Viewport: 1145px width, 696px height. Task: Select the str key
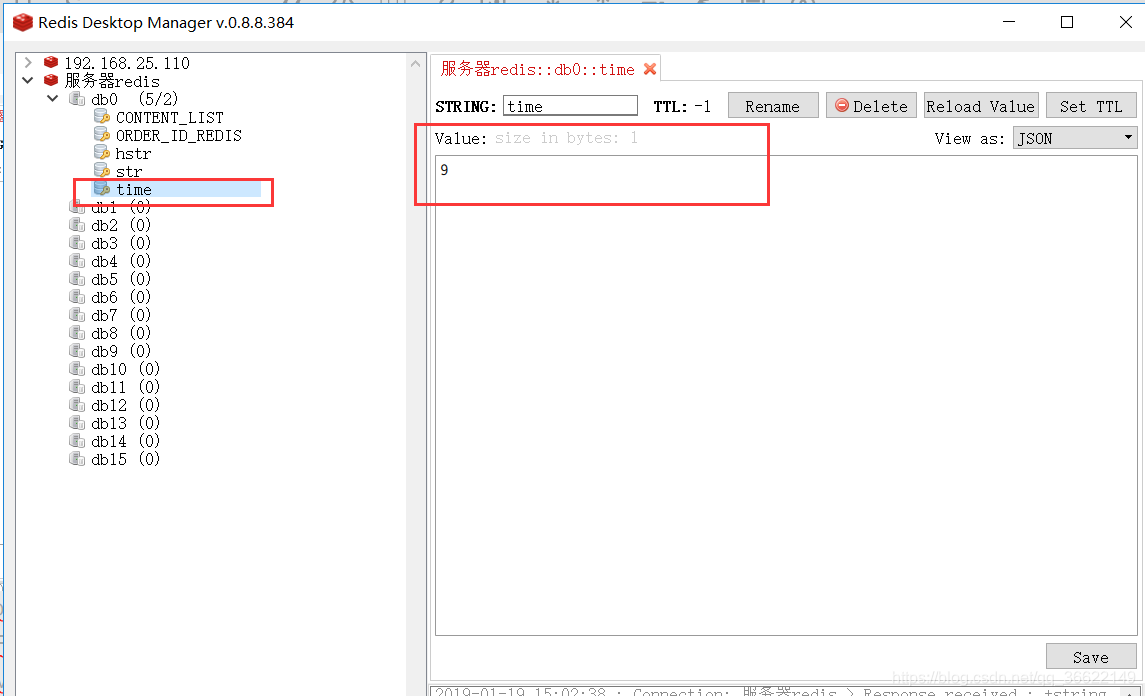pos(129,172)
